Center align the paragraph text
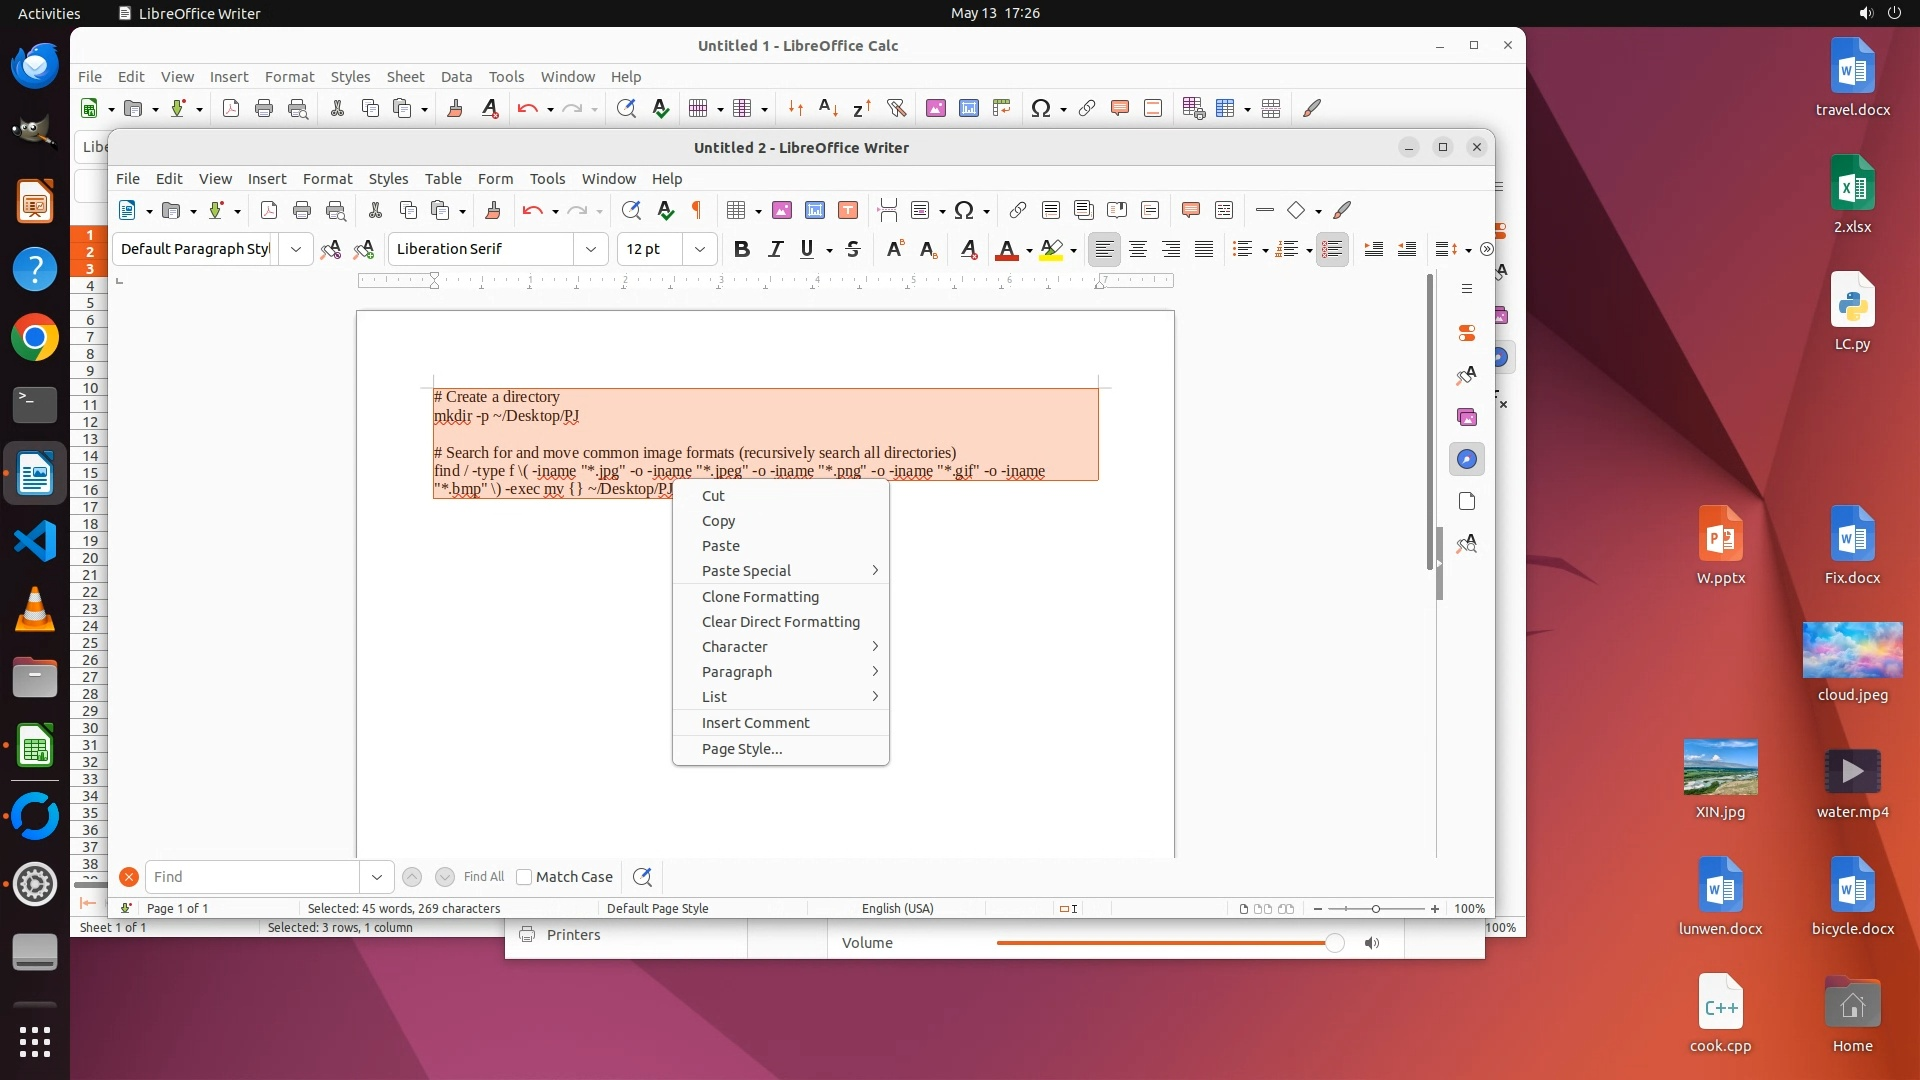The height and width of the screenshot is (1080, 1920). pos(1137,249)
